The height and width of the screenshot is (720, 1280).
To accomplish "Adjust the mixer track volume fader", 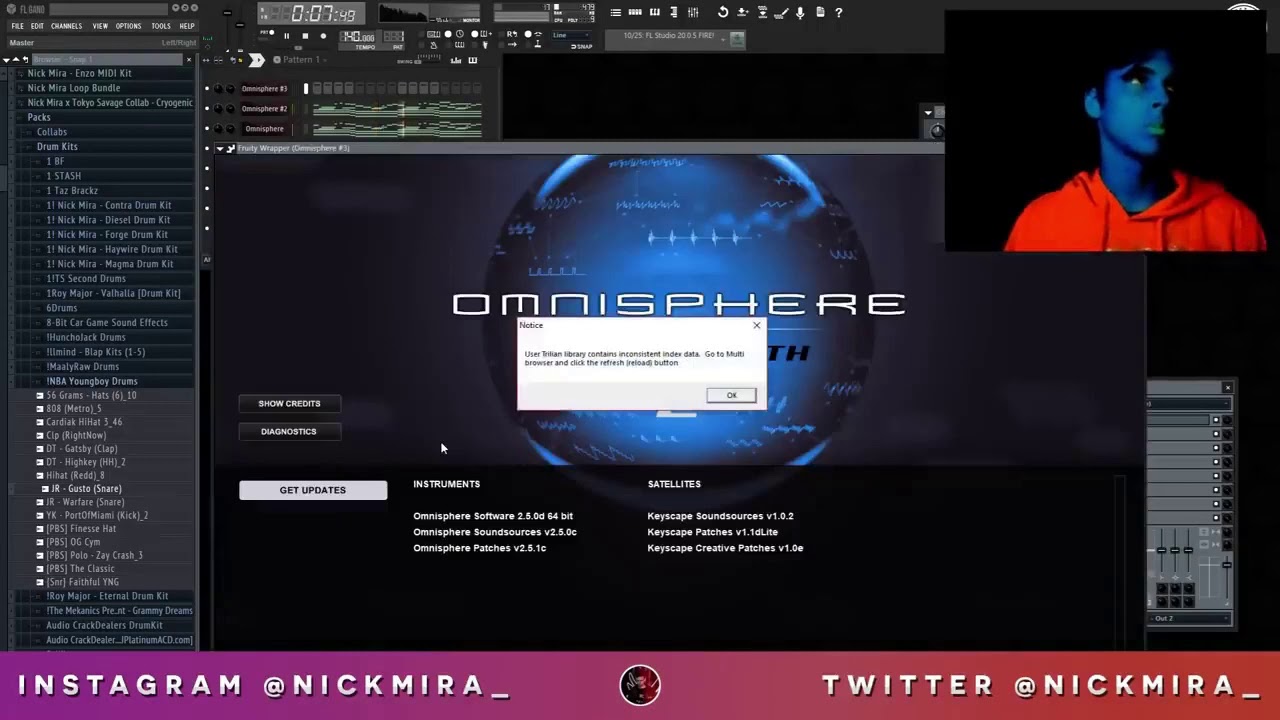I will tap(1227, 565).
